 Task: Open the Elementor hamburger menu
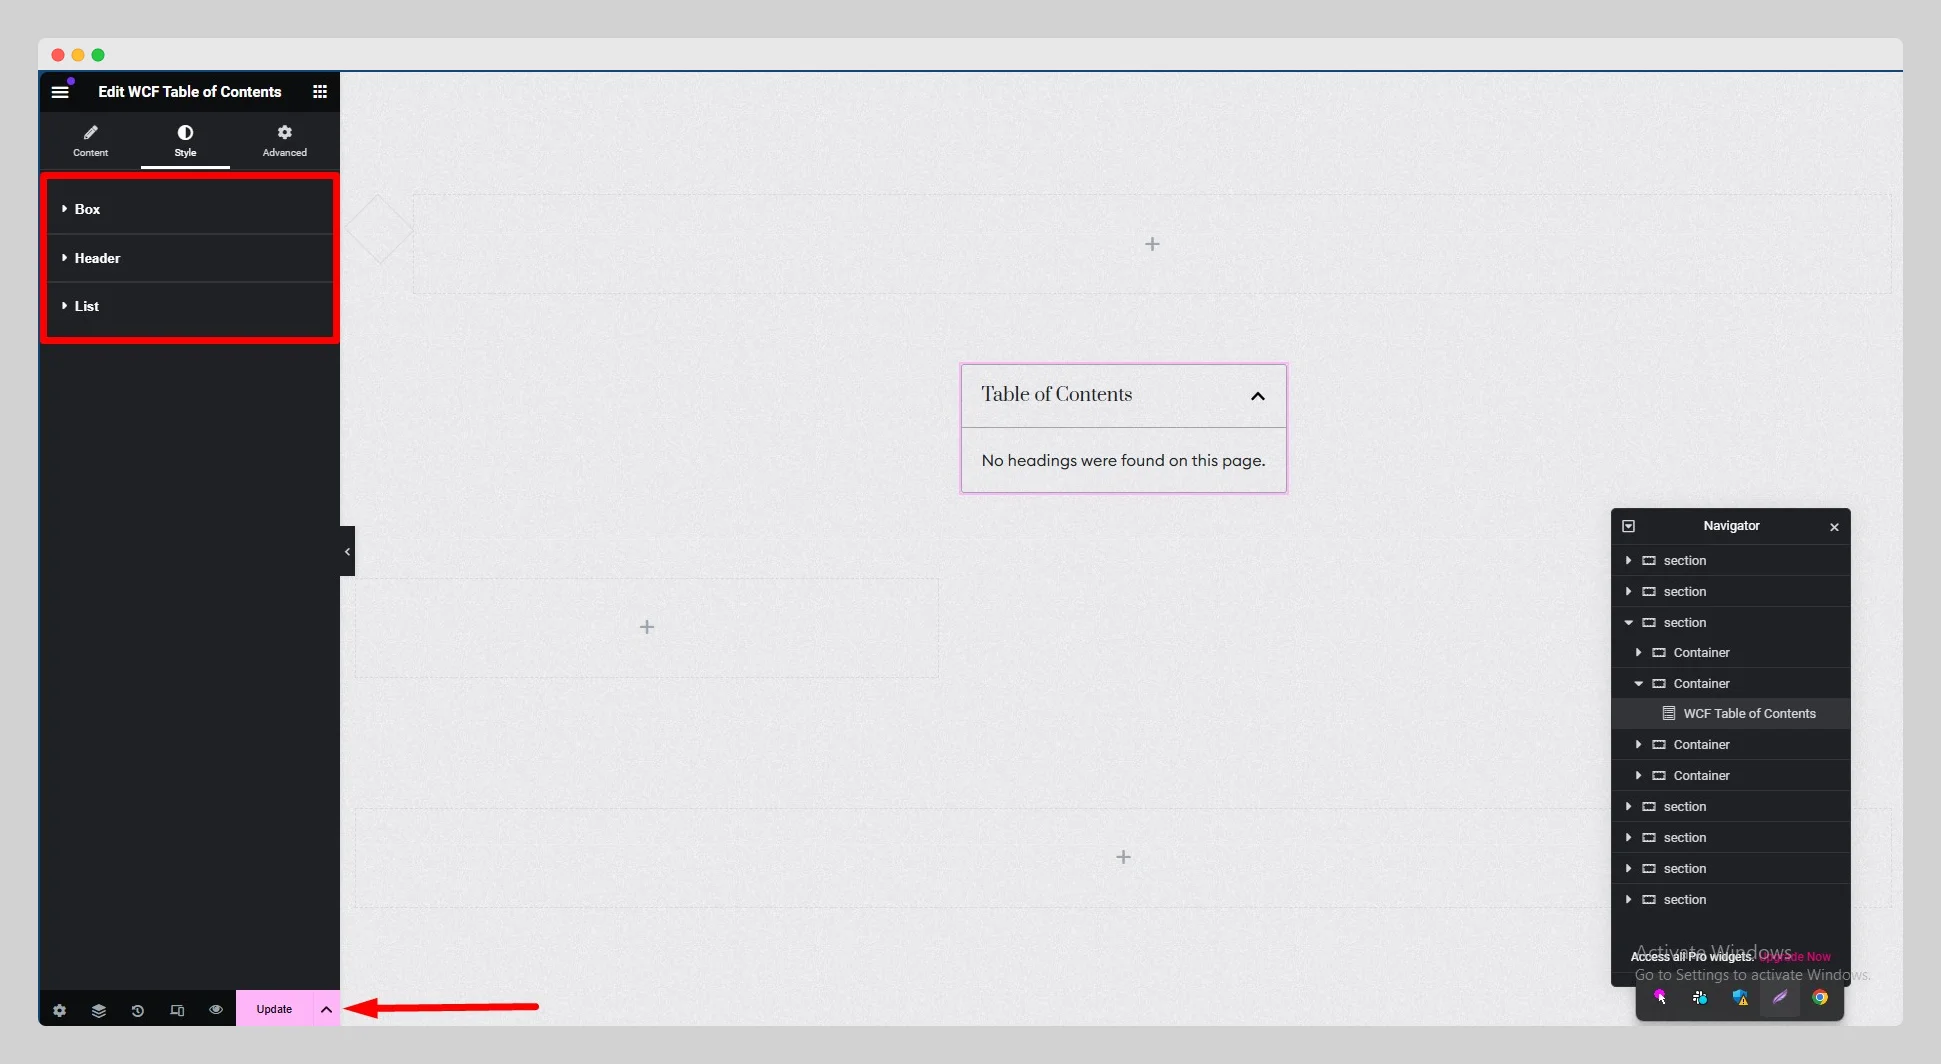[x=60, y=92]
